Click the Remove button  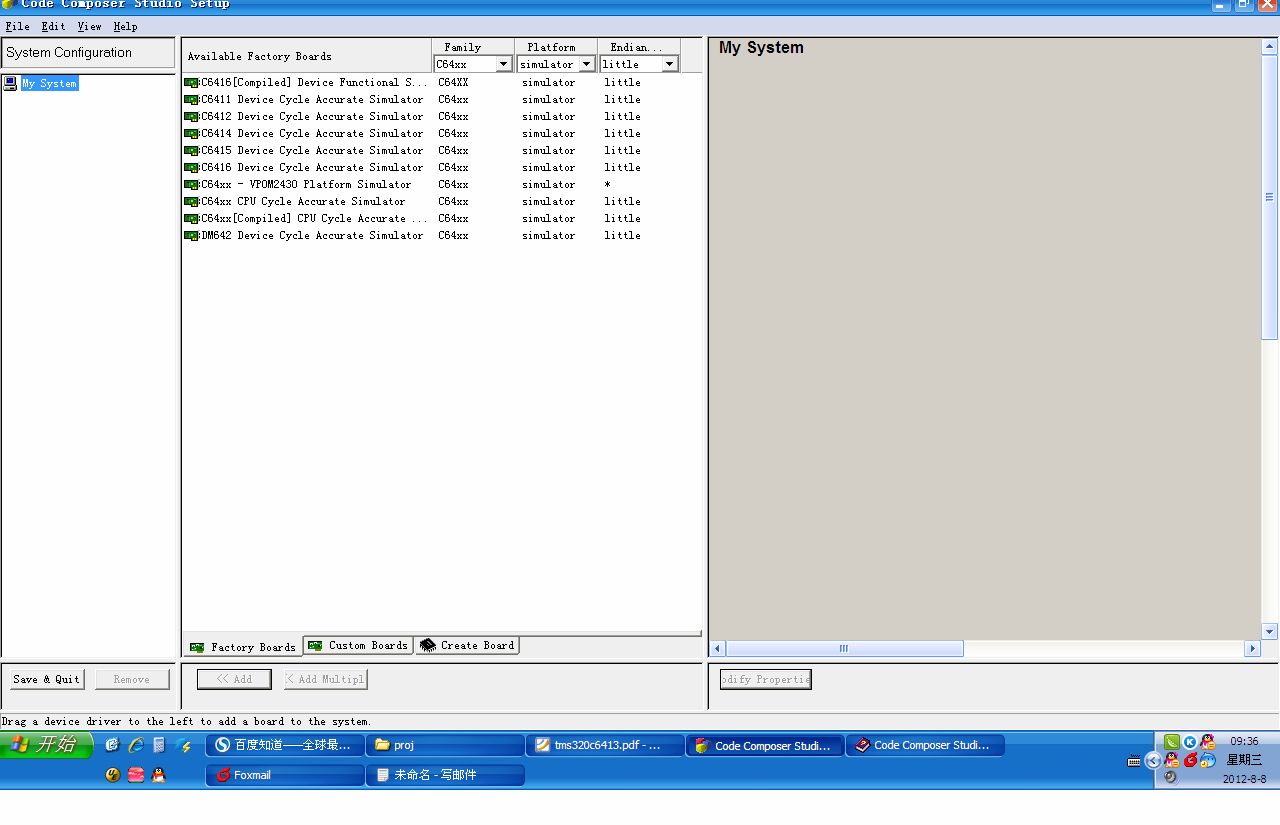point(132,679)
